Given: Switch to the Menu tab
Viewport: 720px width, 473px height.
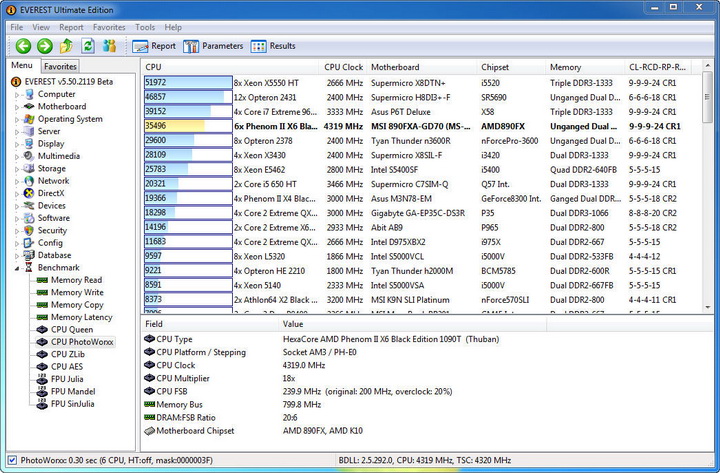Looking at the screenshot, I should point(22,66).
